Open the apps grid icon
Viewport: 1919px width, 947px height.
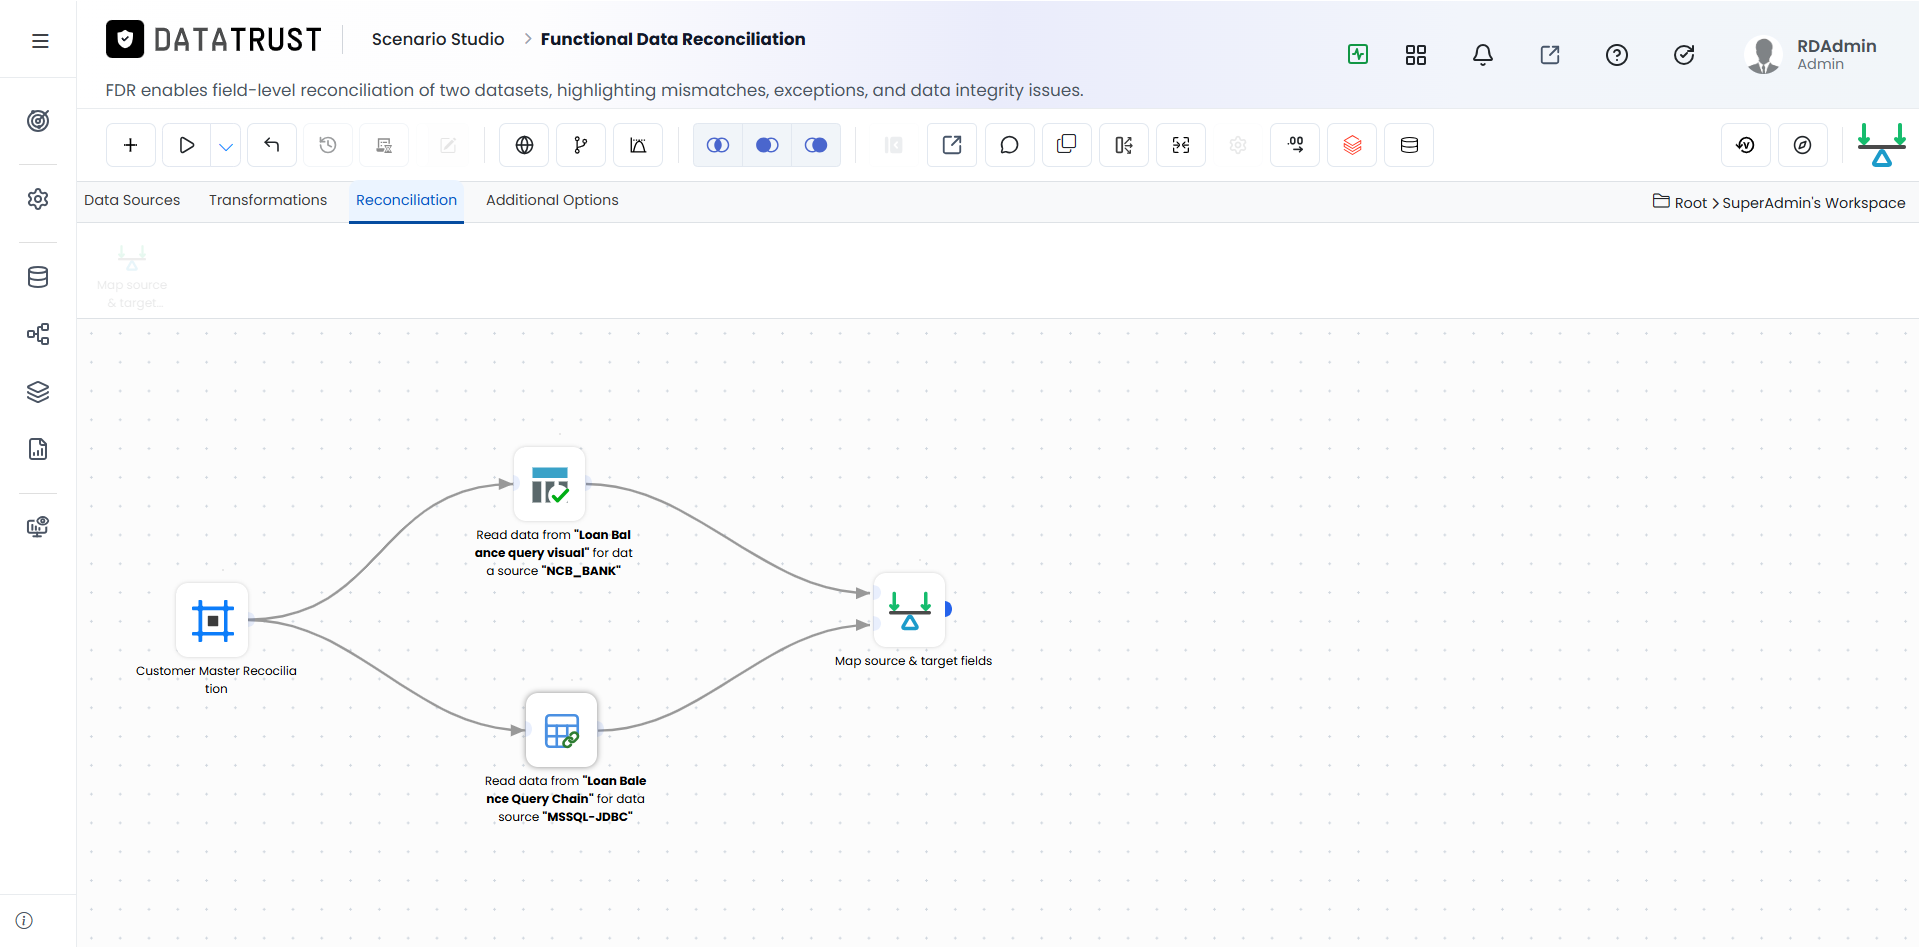tap(1416, 55)
